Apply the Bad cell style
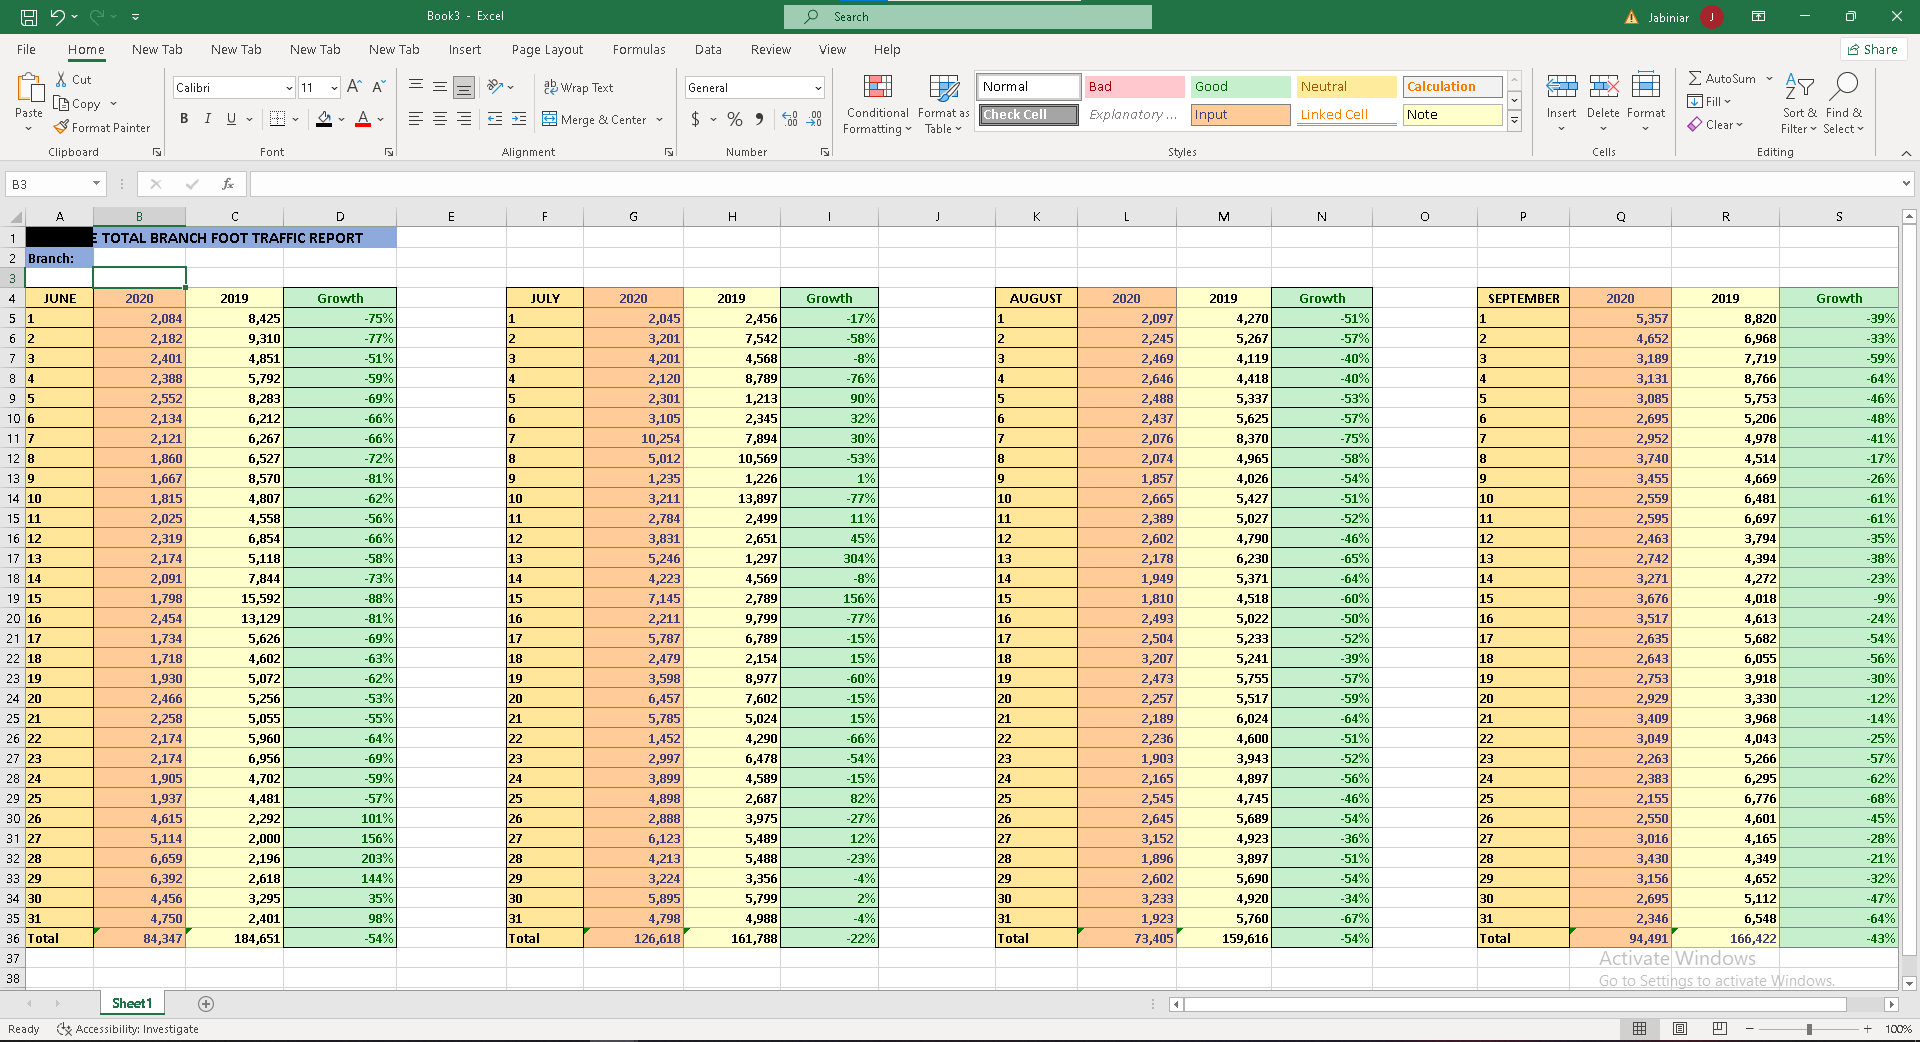This screenshot has height=1042, width=1920. [1134, 87]
